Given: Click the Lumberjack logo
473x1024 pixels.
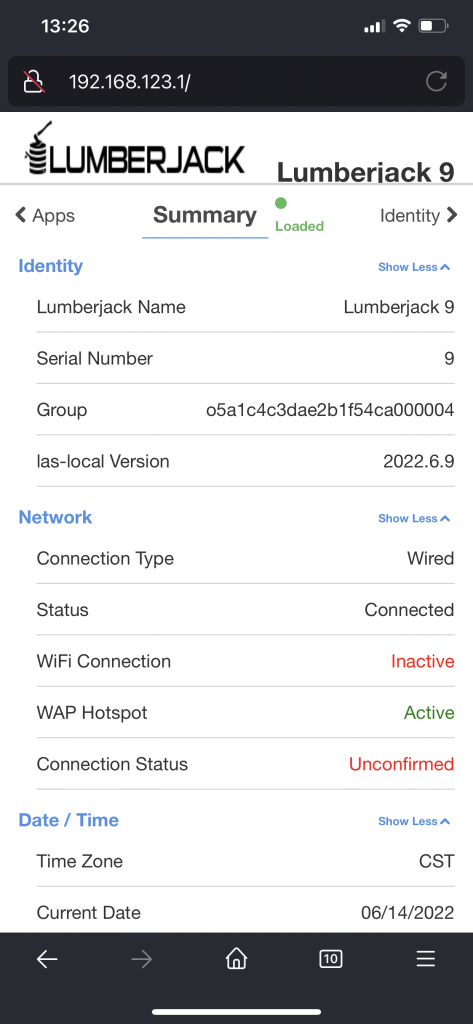Looking at the screenshot, I should click(135, 149).
